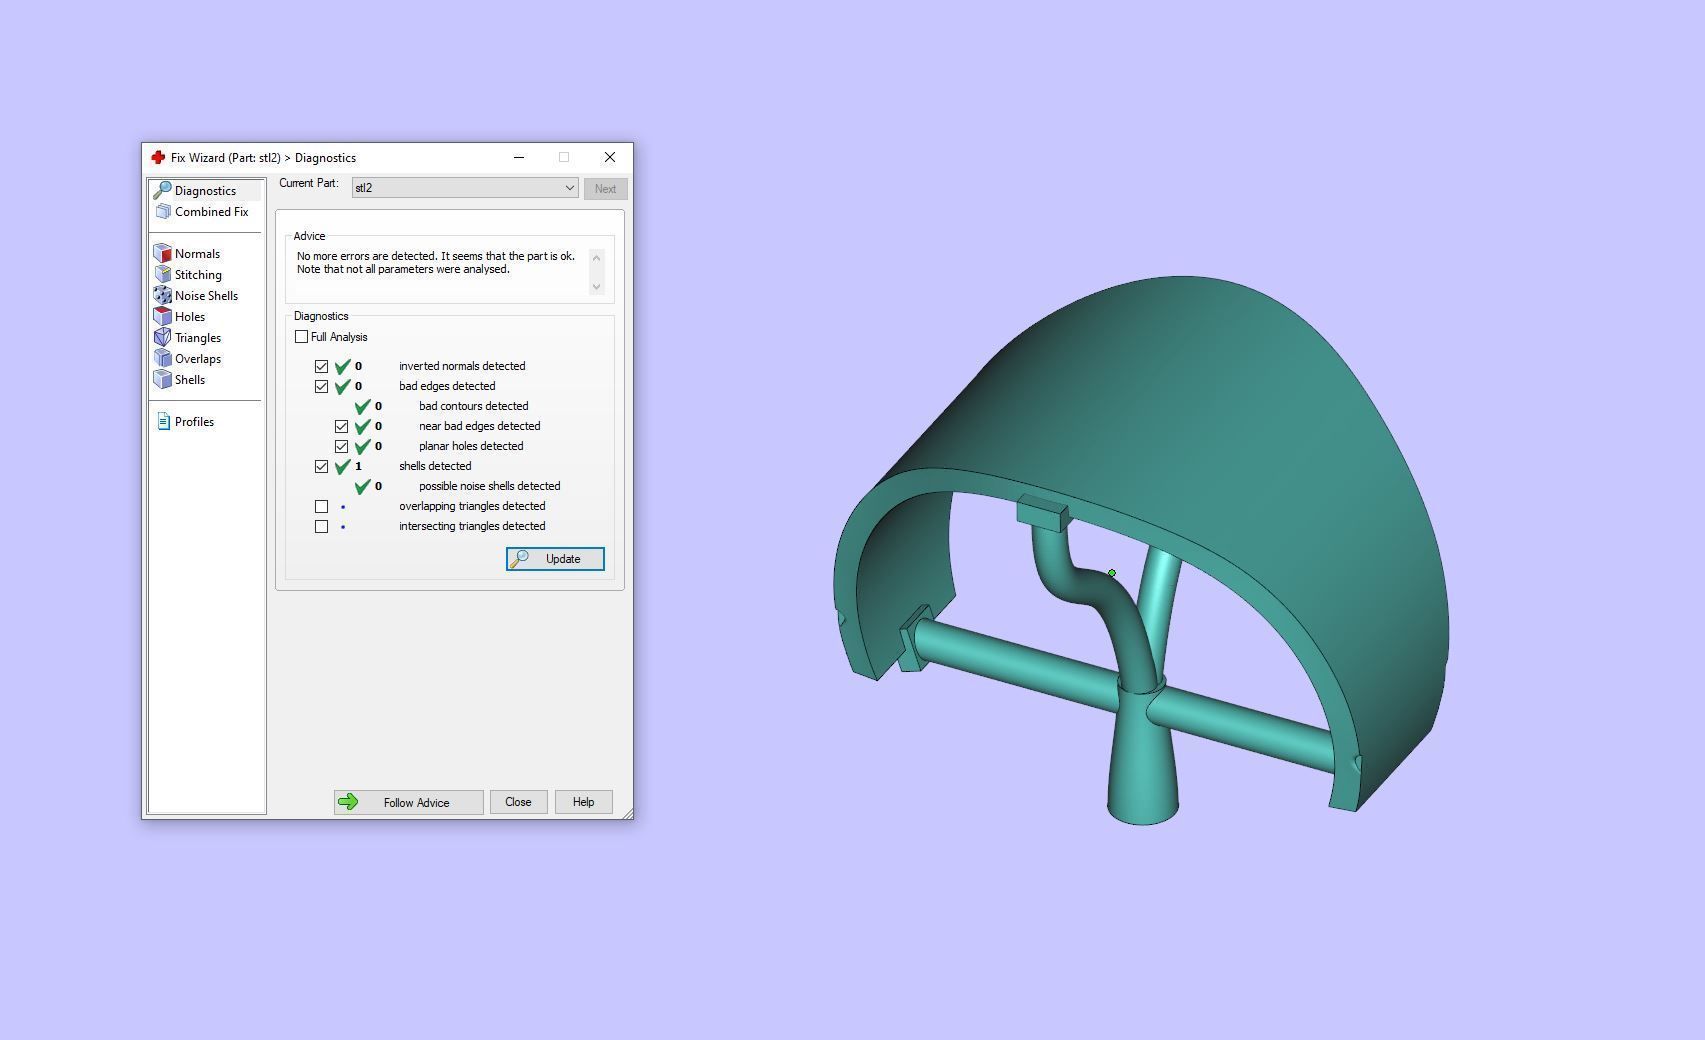Click the Noise Shells icon

163,296
